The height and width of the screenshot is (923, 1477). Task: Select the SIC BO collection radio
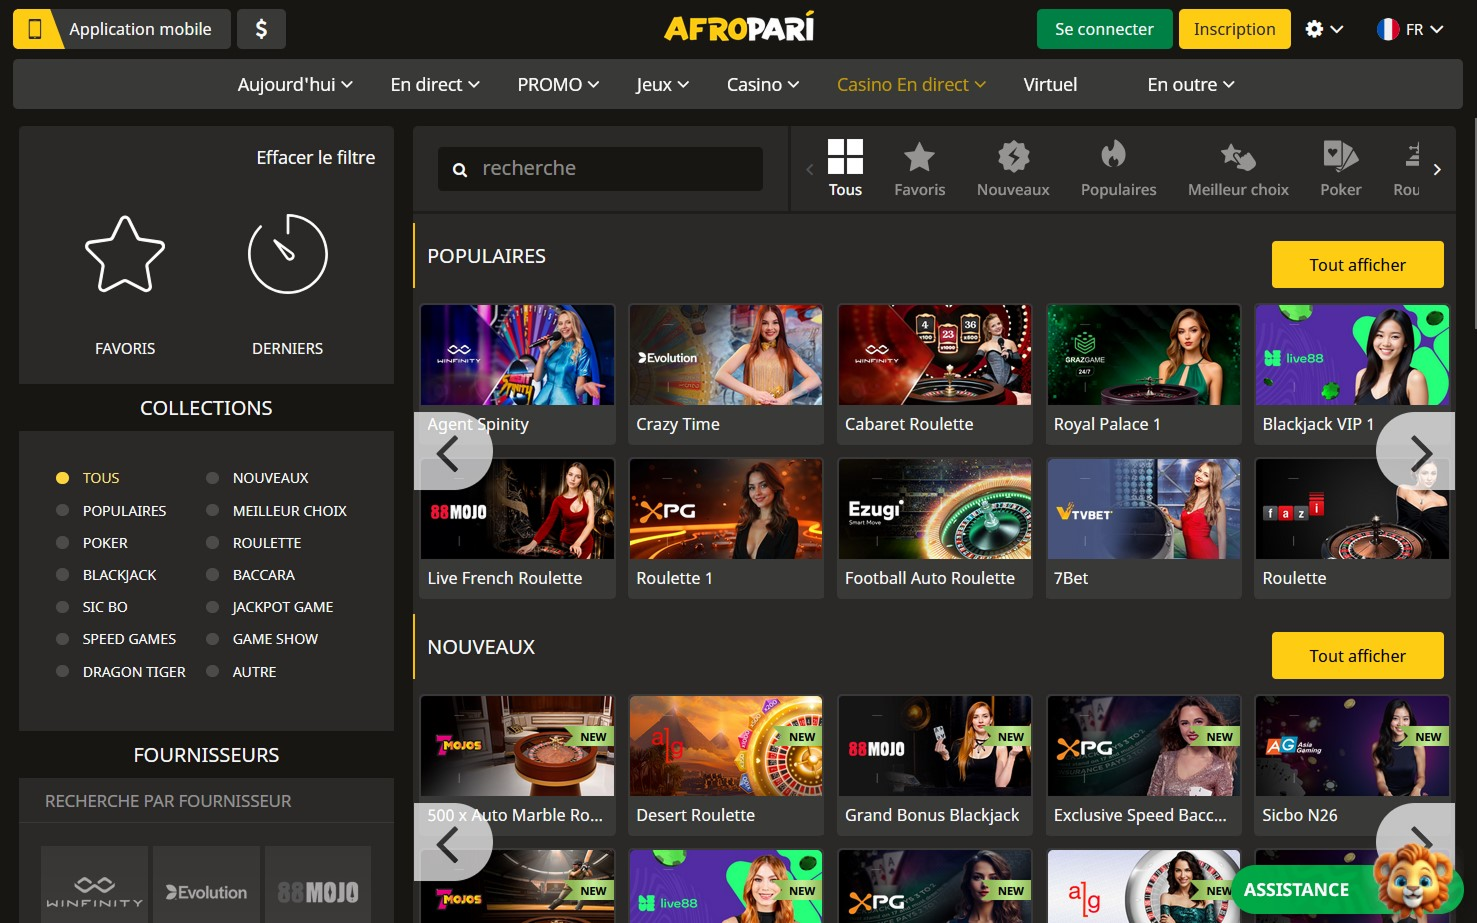pyautogui.click(x=62, y=607)
